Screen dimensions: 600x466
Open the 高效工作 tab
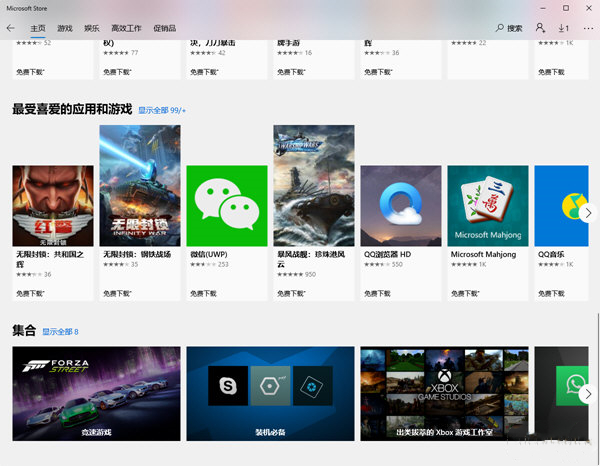(x=126, y=28)
